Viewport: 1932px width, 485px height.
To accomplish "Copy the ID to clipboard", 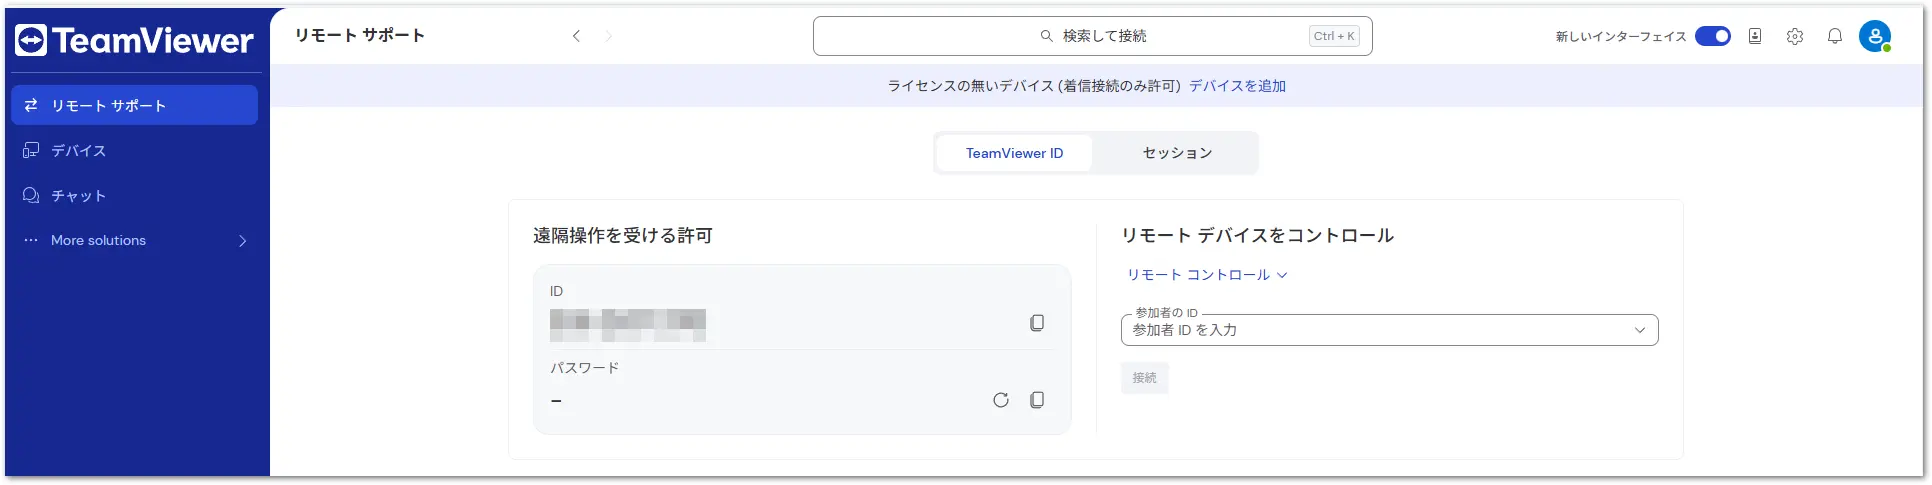I will (1037, 323).
